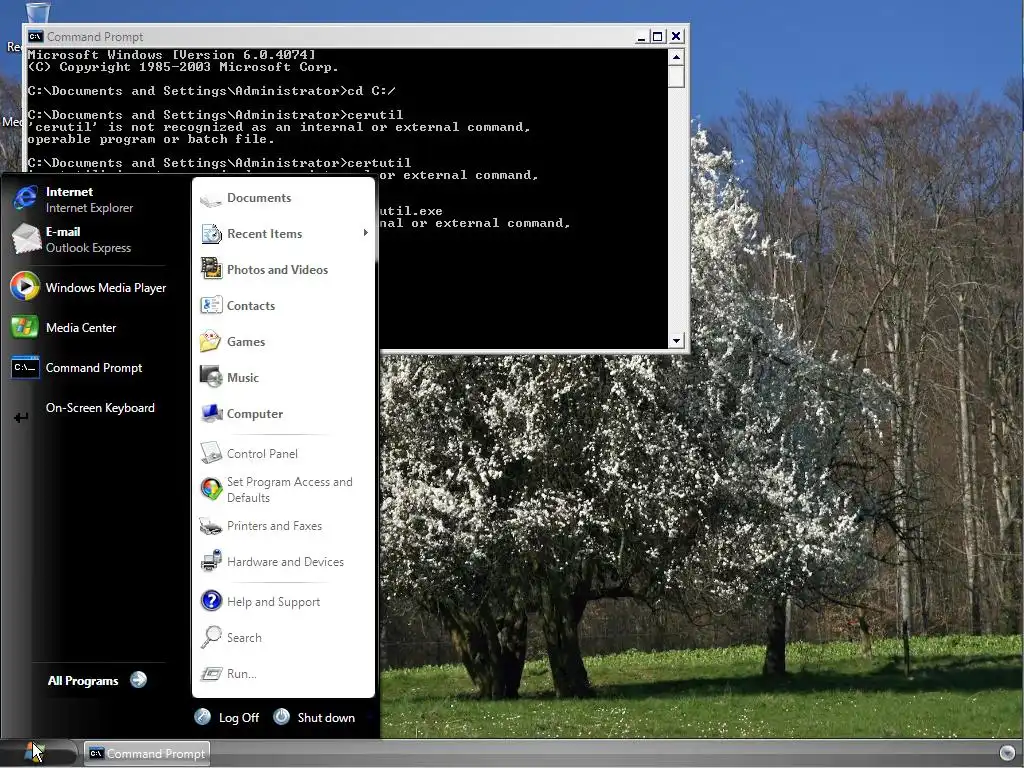1024x768 pixels.
Task: Click the Windows Media Player label
Action: coord(106,287)
